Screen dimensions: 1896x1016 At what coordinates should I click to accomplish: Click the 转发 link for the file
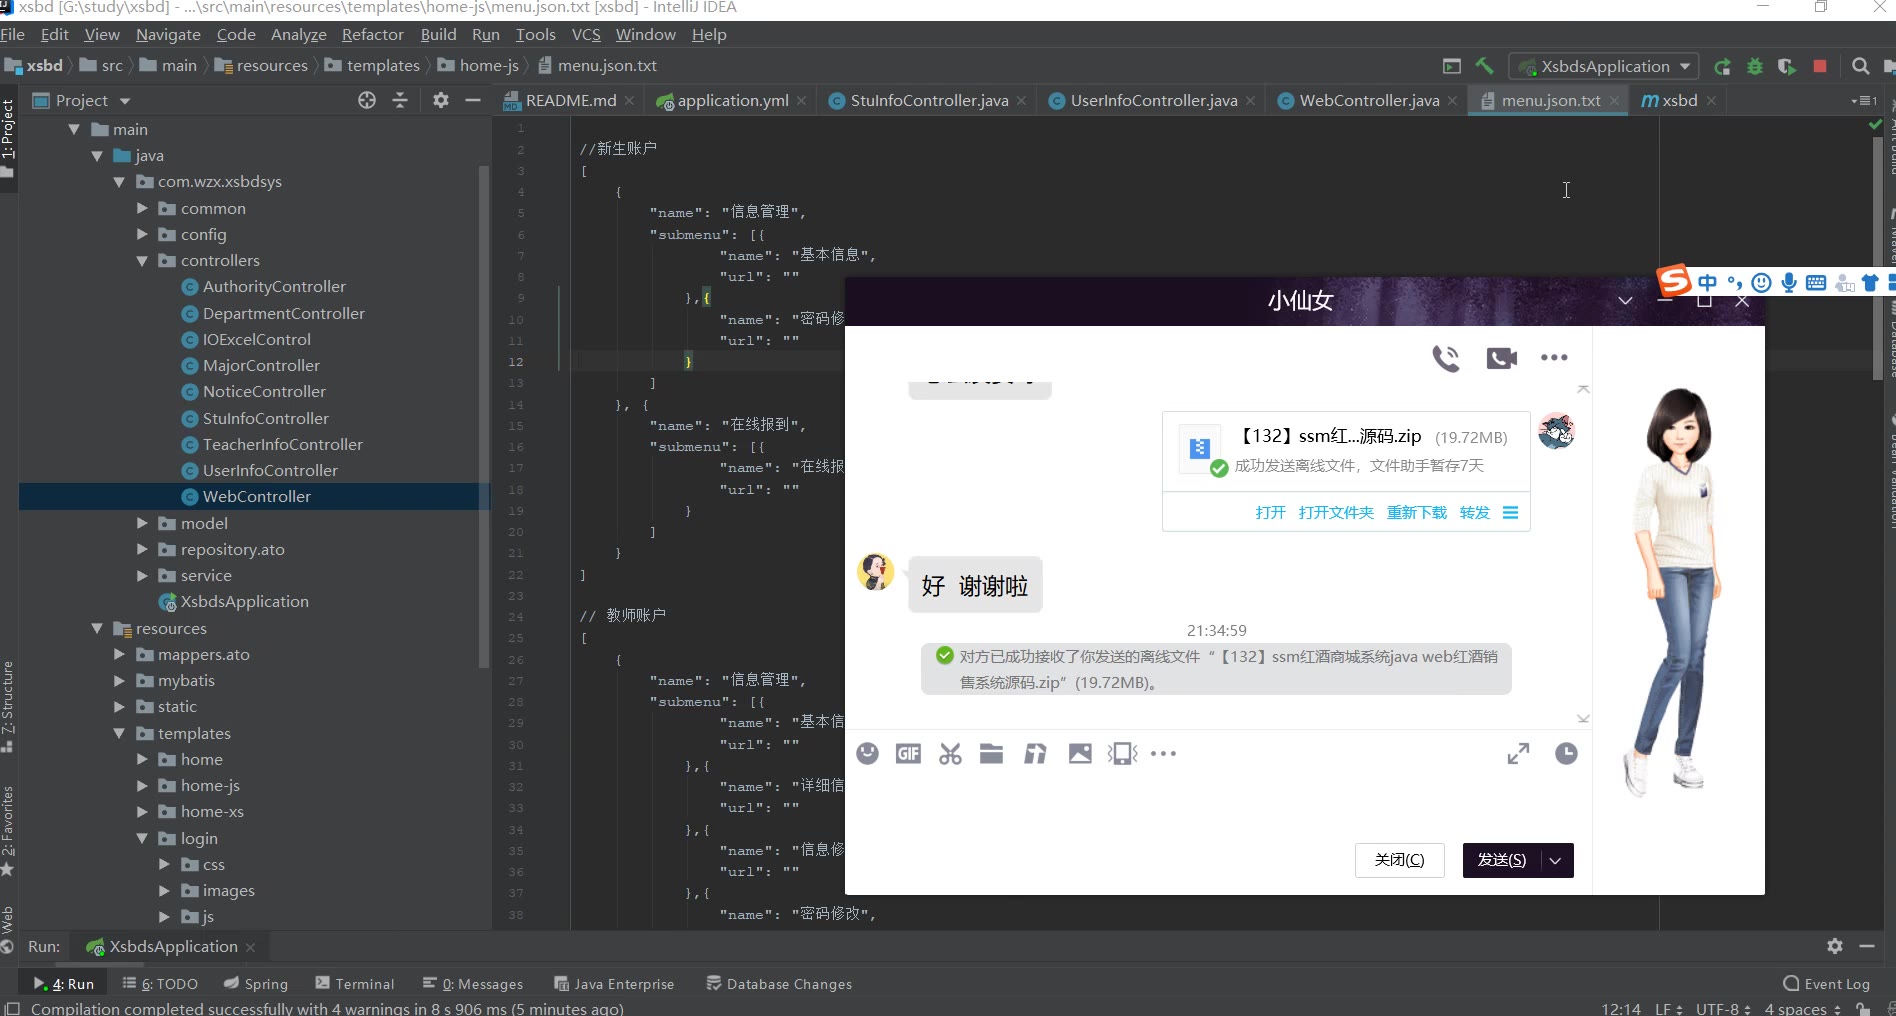pos(1474,513)
